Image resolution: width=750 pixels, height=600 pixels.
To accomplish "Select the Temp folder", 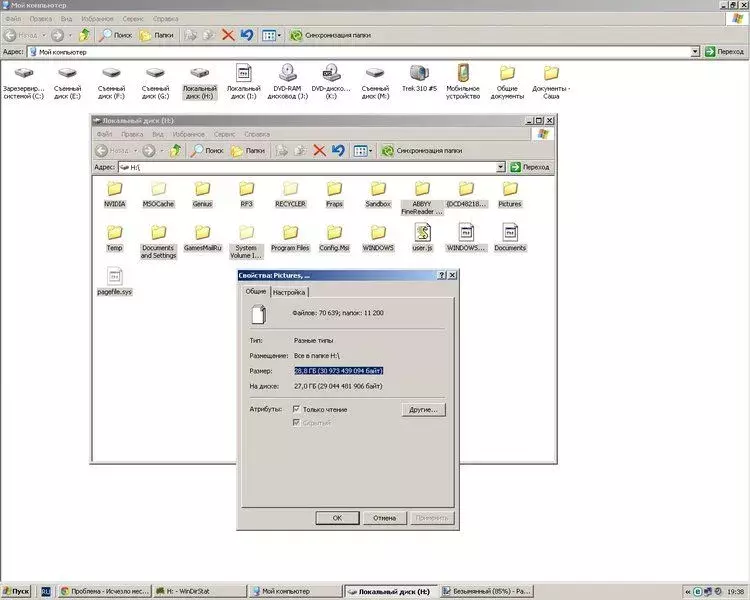I will (114, 239).
